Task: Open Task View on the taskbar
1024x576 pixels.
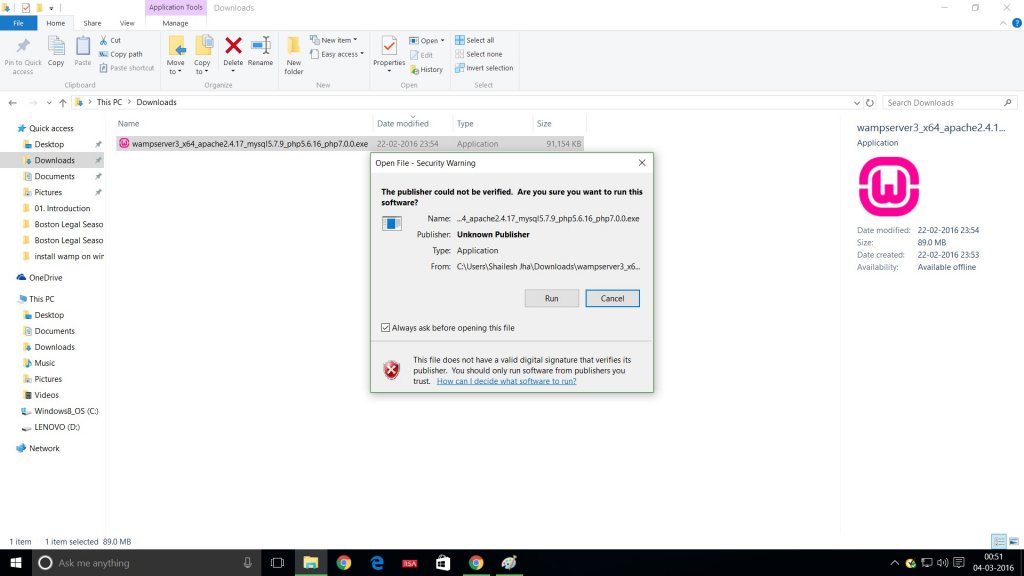Action: [278, 562]
